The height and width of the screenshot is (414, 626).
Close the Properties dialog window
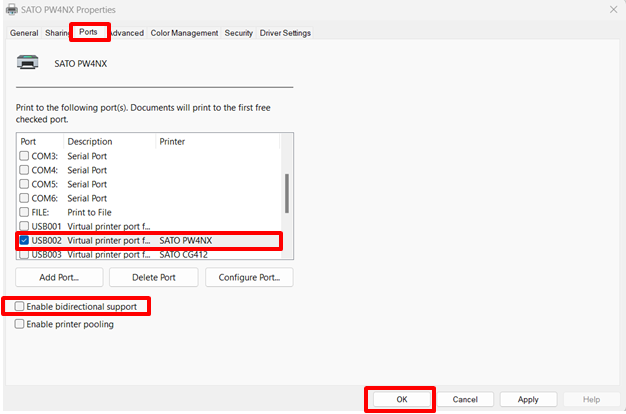click(612, 9)
